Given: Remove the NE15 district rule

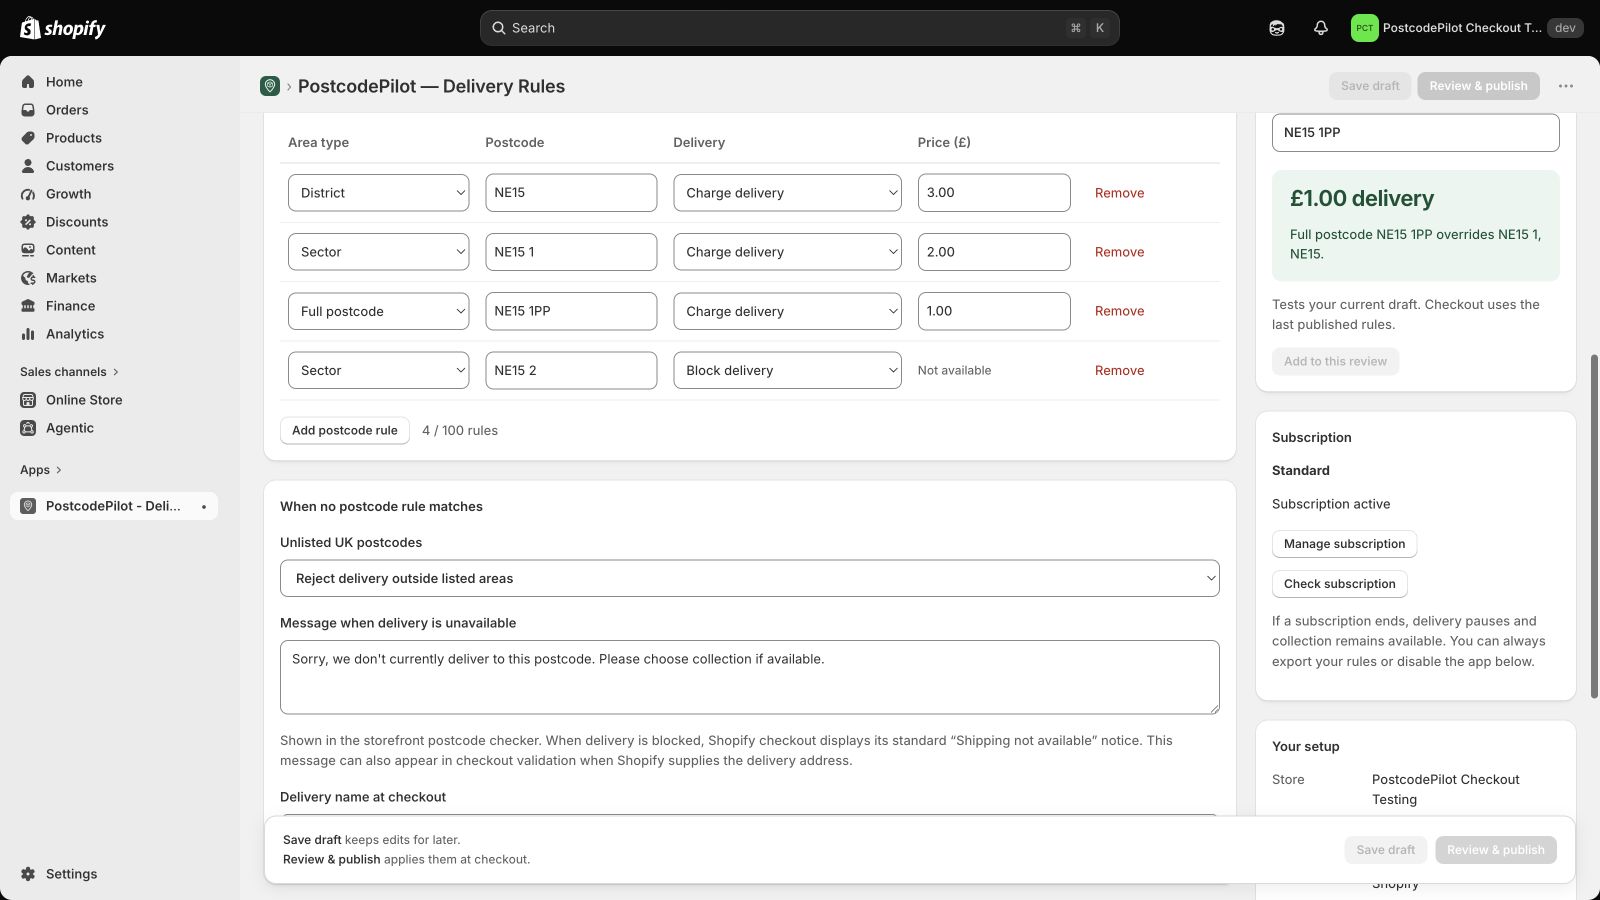Looking at the screenshot, I should [x=1119, y=193].
